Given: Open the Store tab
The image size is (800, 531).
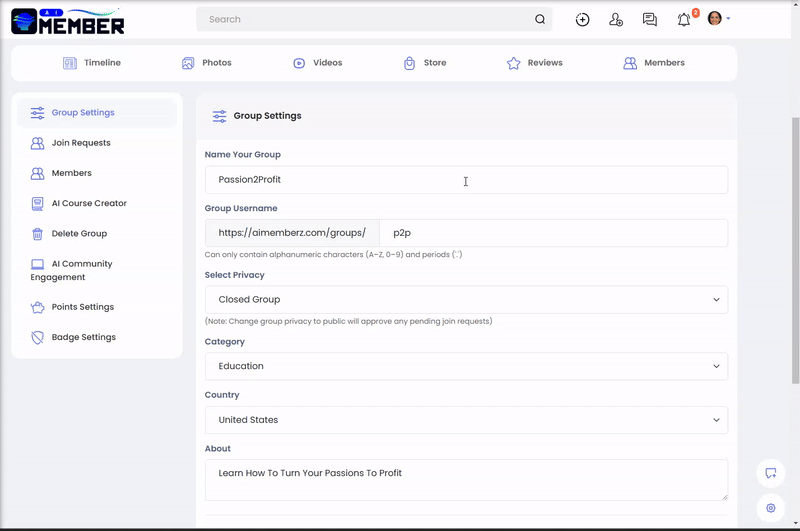Looking at the screenshot, I should [x=425, y=63].
